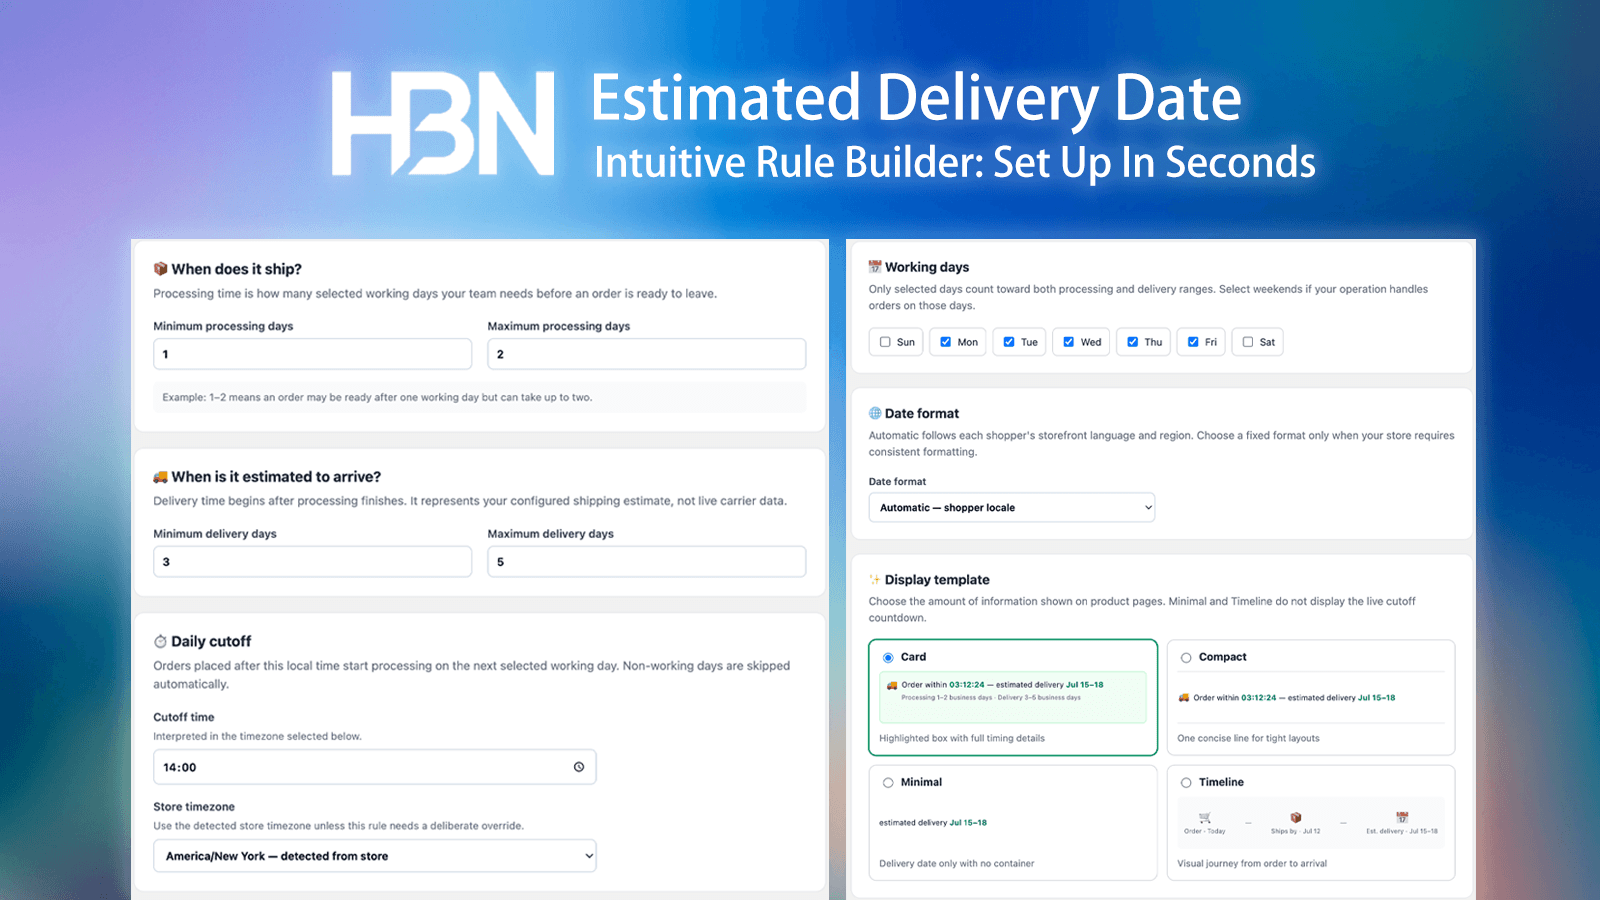Click the 'Example: 1–2 means an order' hint text
This screenshot has height=900, width=1600.
point(377,397)
